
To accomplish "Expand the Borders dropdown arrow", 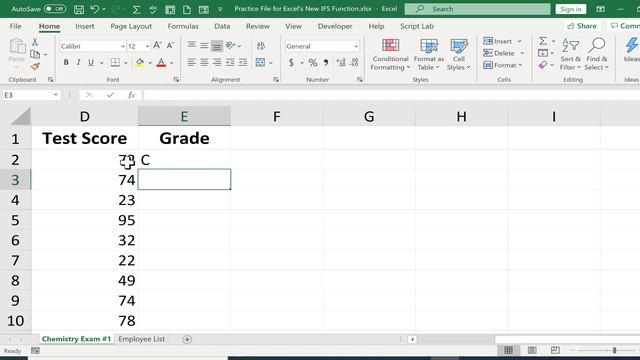I will 126,63.
